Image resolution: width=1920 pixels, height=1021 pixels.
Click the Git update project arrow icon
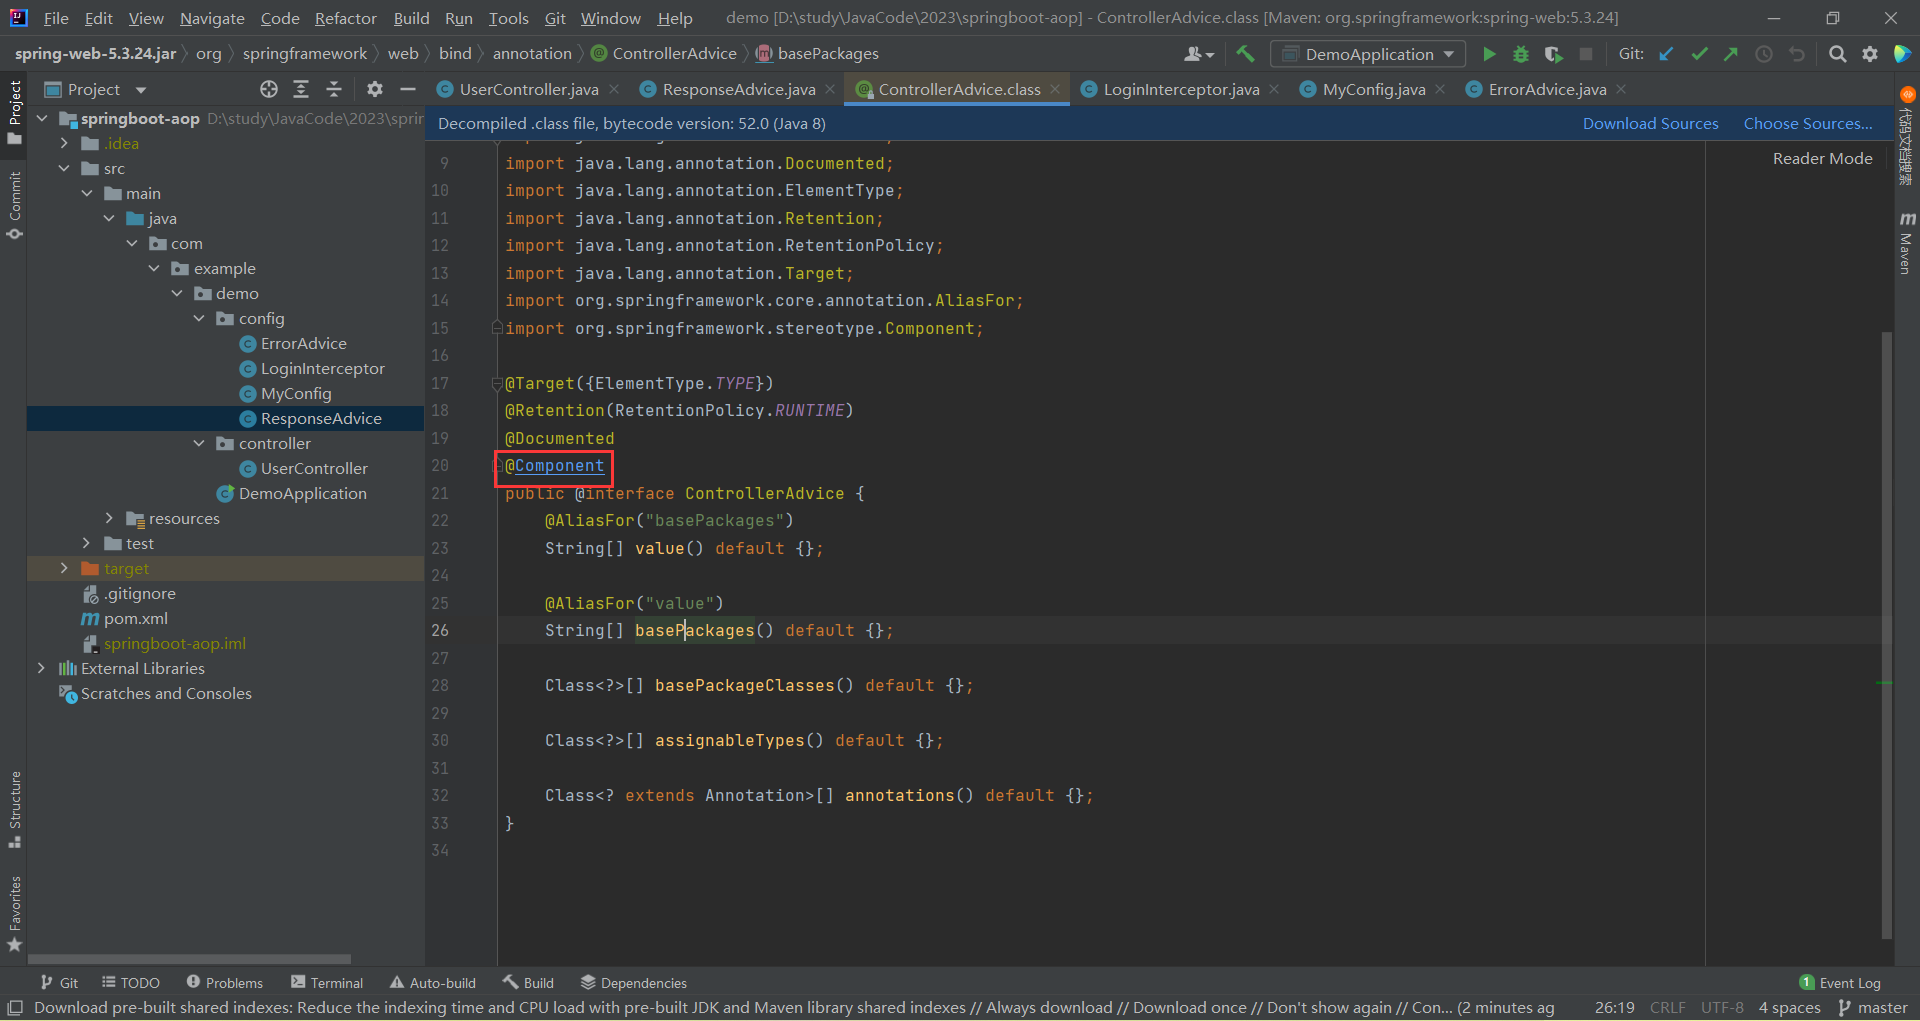click(1667, 54)
